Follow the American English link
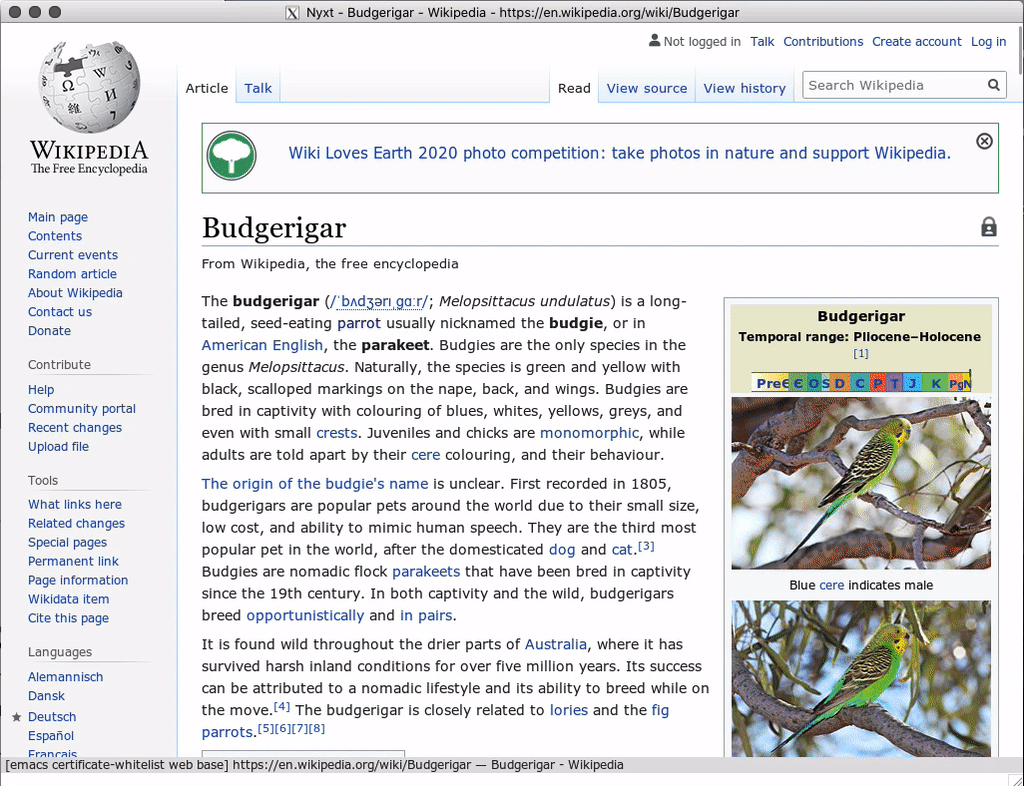1024x786 pixels. [262, 345]
